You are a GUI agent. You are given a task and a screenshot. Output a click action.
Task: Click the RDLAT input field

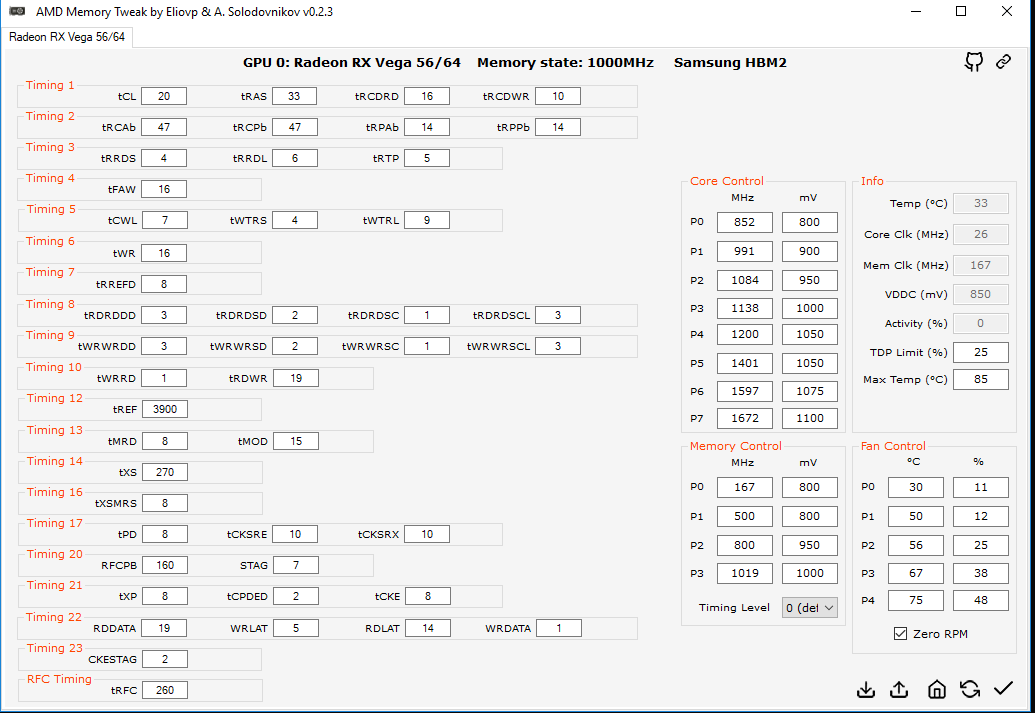[x=428, y=628]
